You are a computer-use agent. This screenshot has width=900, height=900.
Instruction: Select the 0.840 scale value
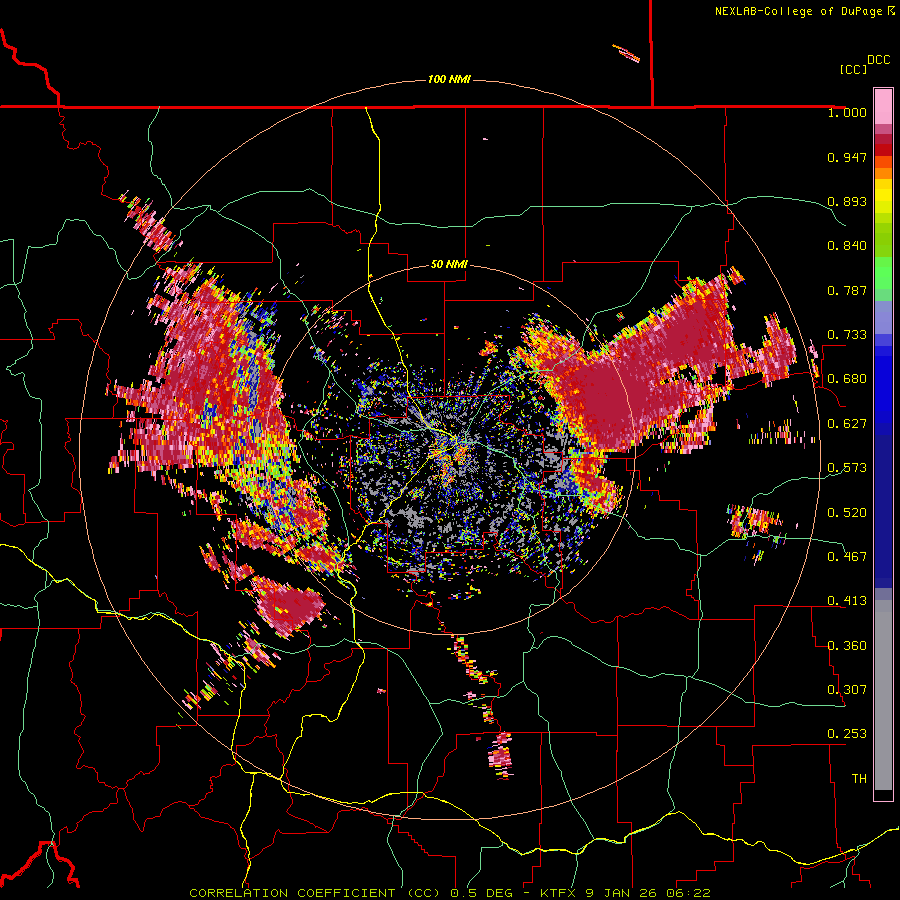click(847, 246)
